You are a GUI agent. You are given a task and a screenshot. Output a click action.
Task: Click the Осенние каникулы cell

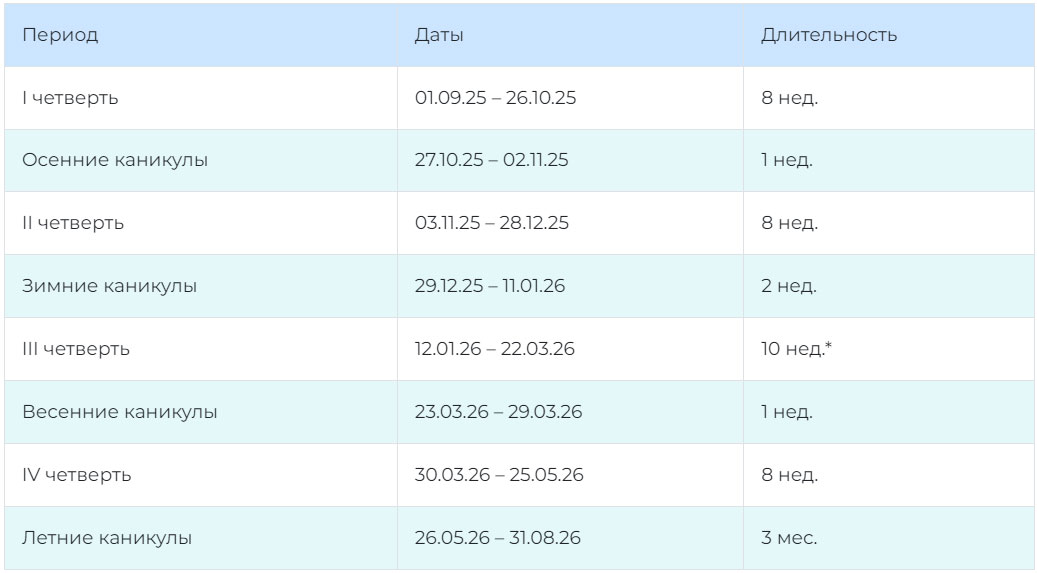click(x=115, y=160)
